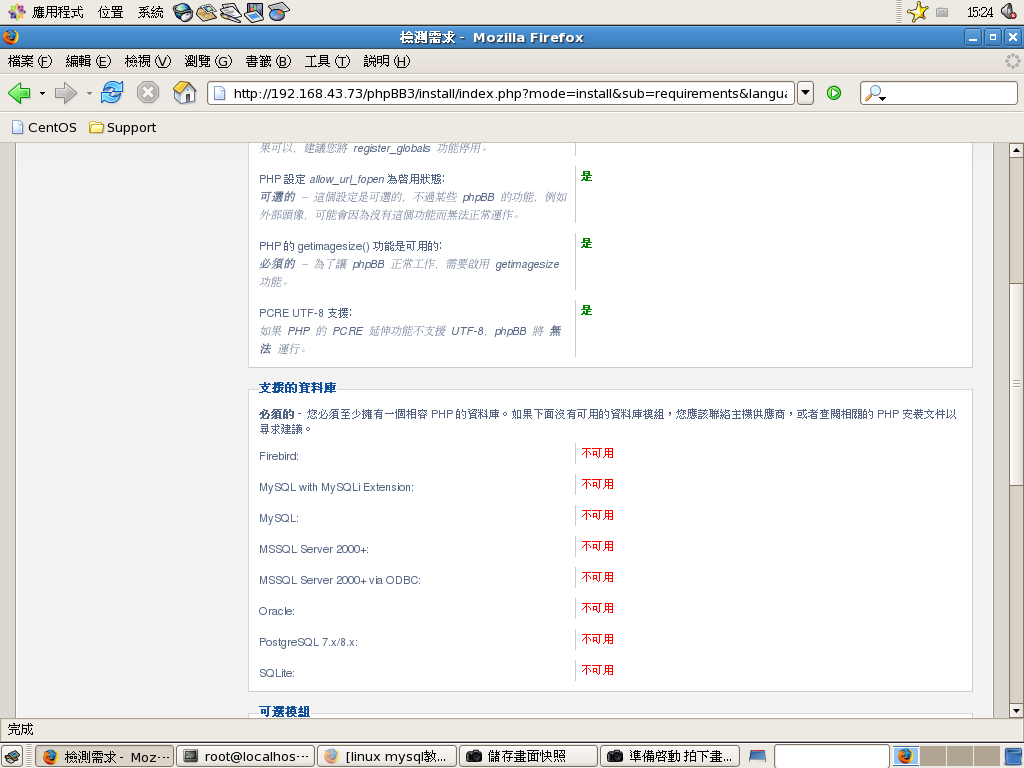Launch the spreadsheet chart icon in top panel
This screenshot has width=1024, height=768.
pyautogui.click(x=279, y=12)
